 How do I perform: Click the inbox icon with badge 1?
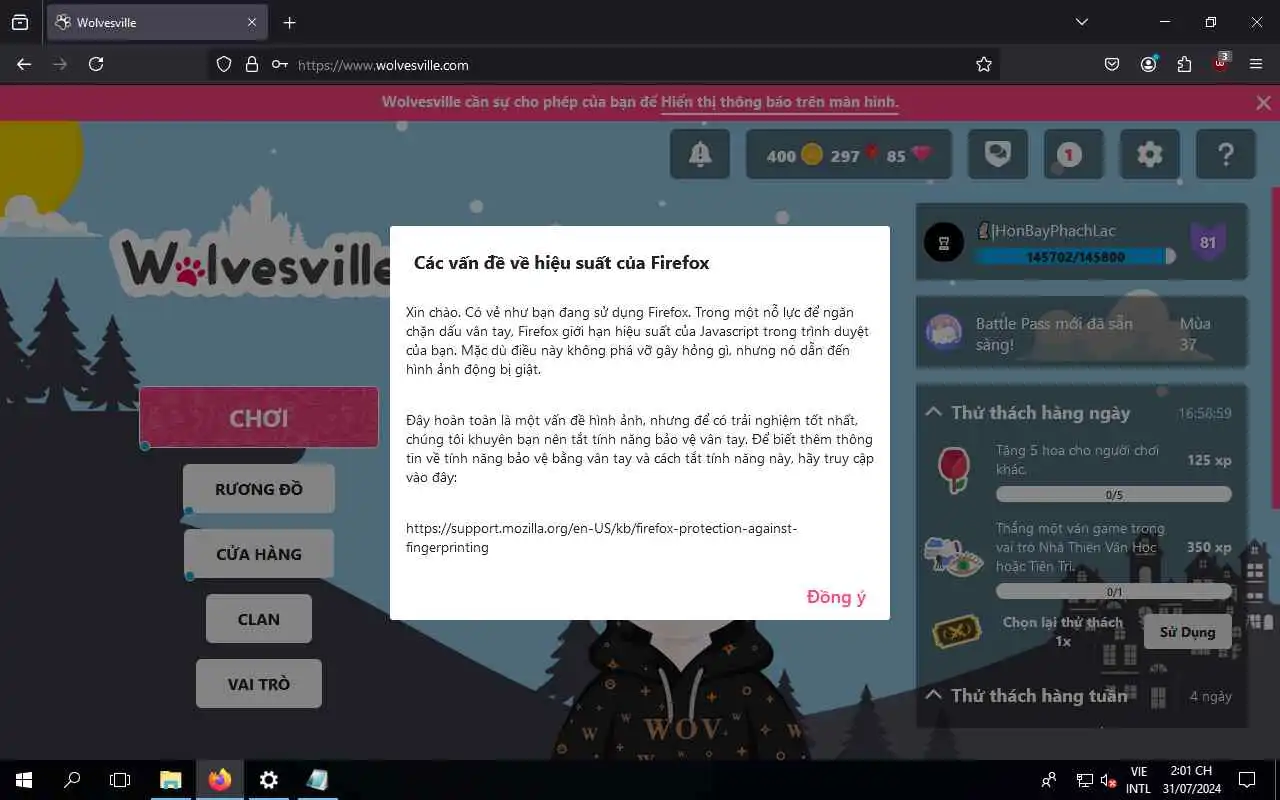coord(1073,154)
